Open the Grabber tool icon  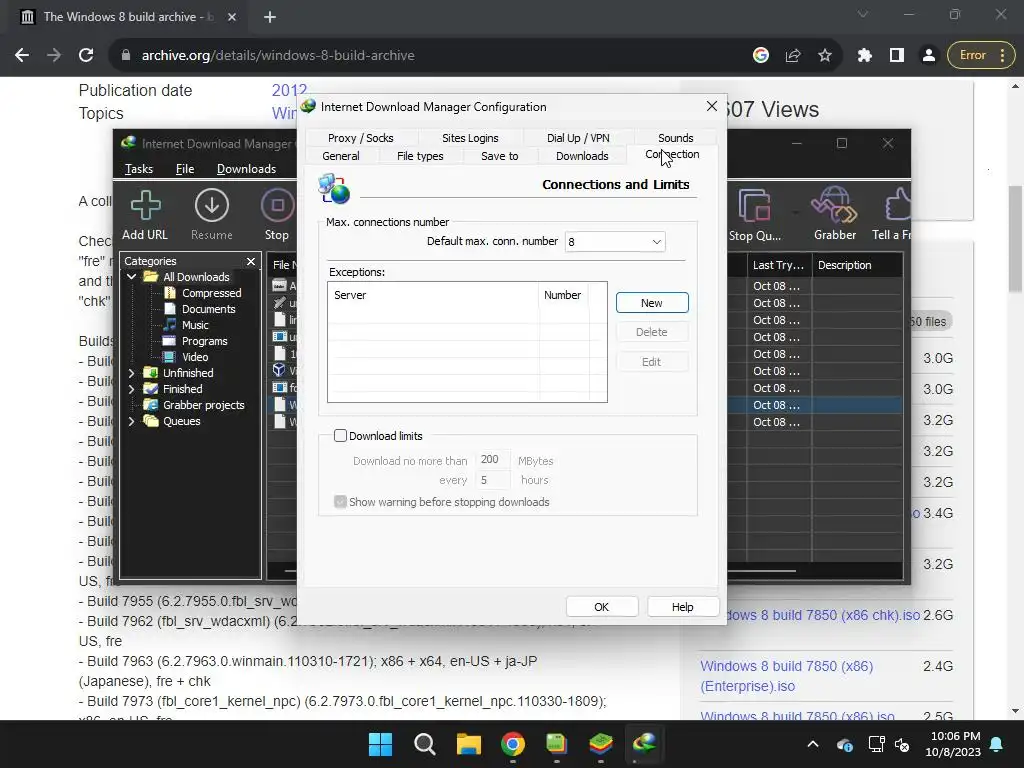coord(835,216)
